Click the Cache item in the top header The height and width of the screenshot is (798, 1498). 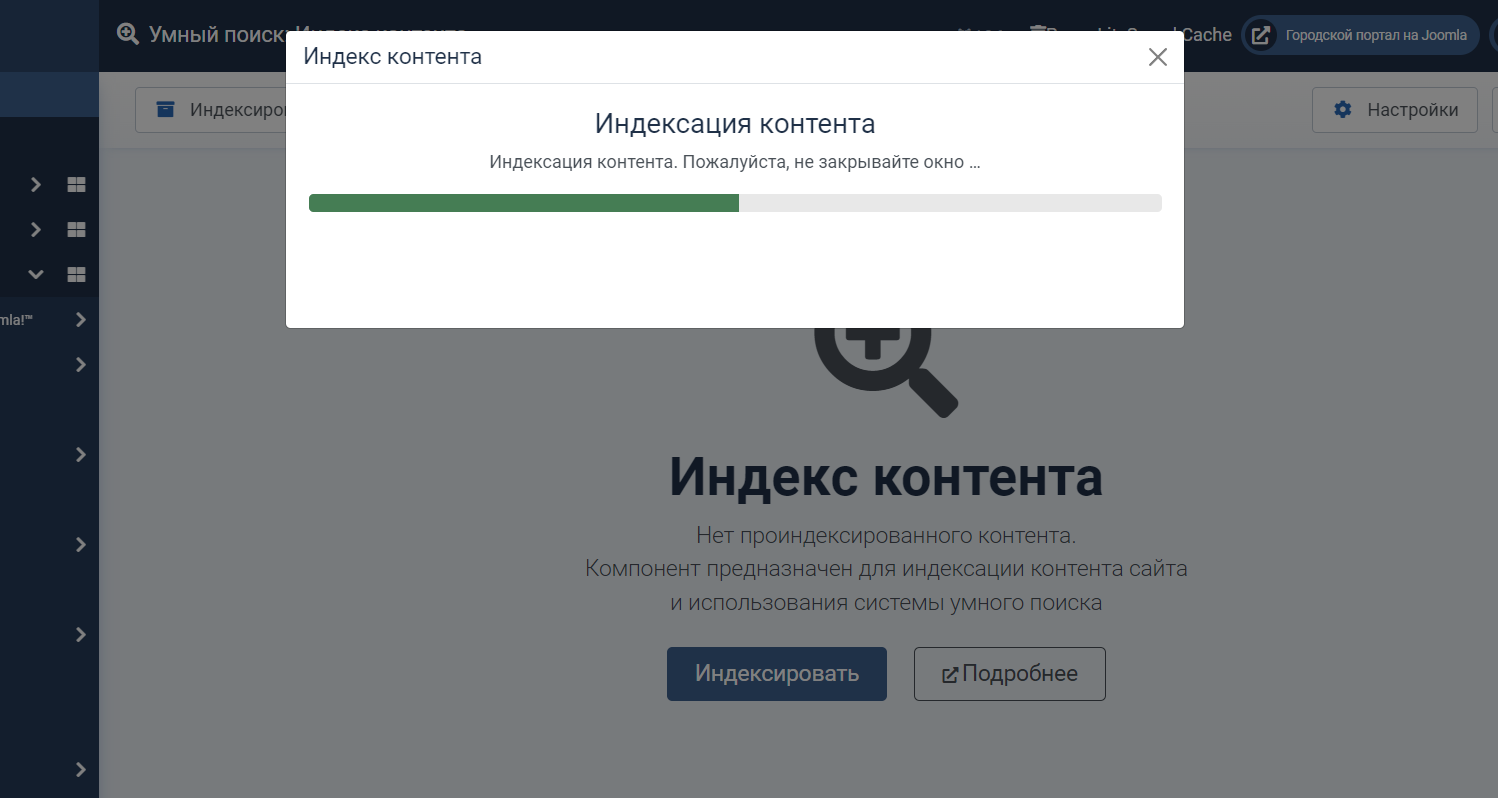(x=1208, y=35)
